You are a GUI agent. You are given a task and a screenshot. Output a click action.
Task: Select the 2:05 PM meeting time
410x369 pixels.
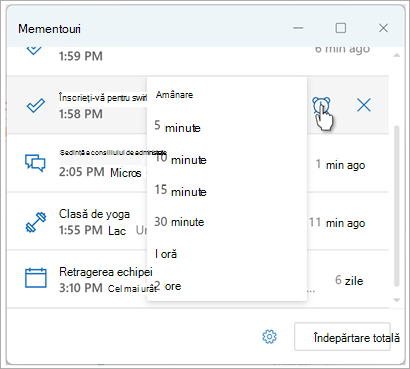[81, 172]
